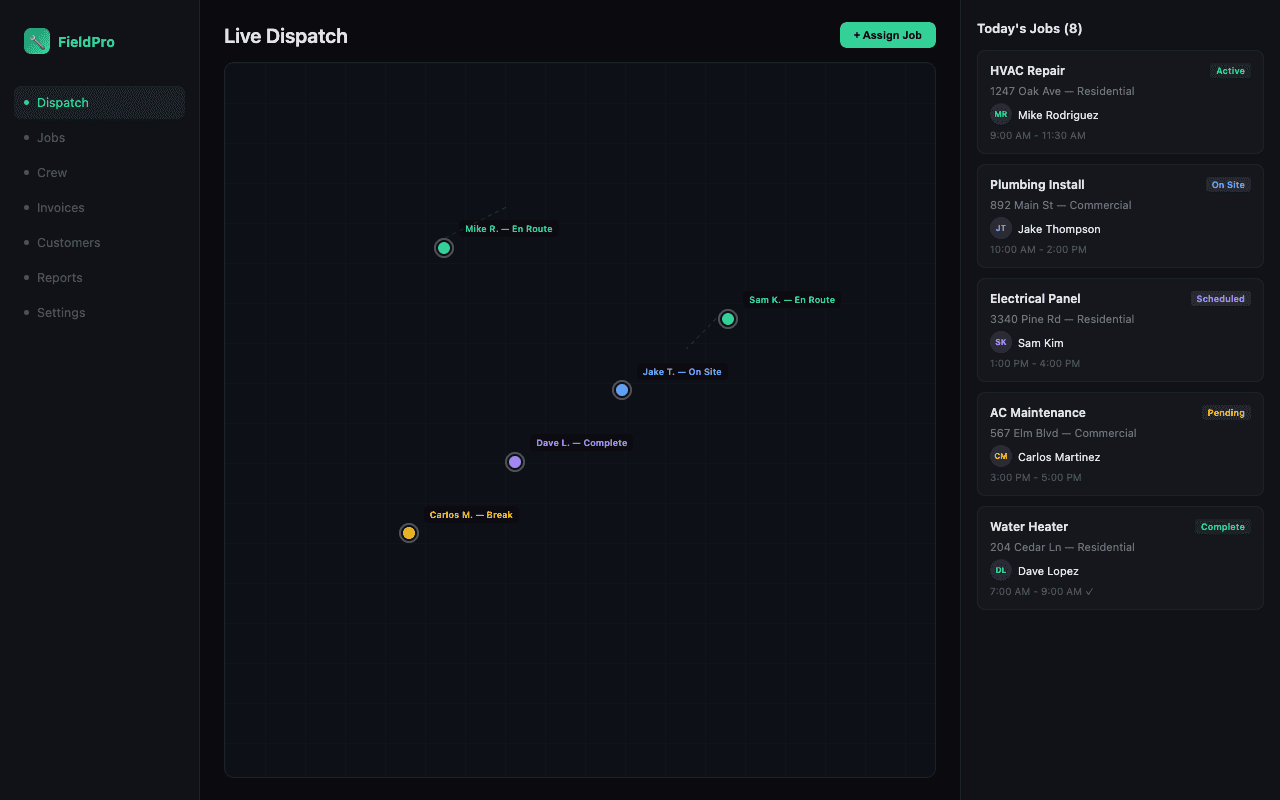
Task: Click the DL avatar for Dave Lopez
Action: [x=1001, y=570]
